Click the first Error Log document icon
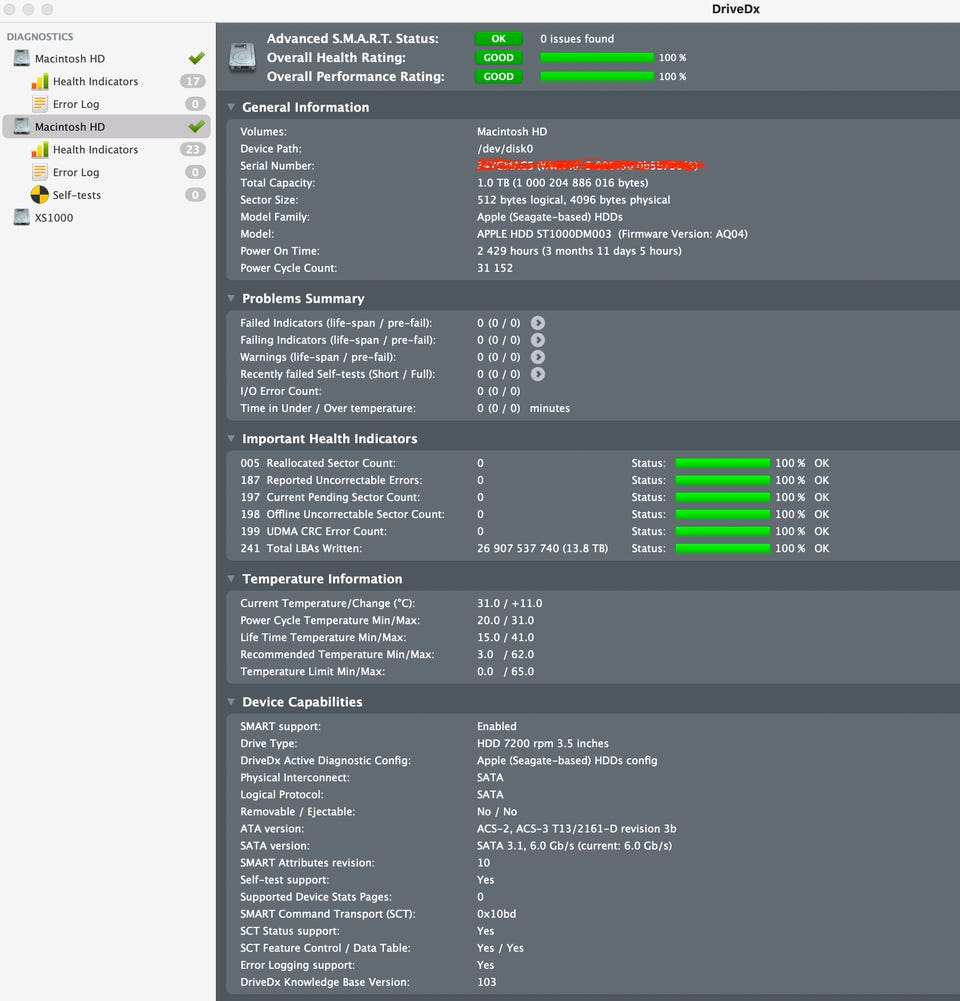The height and width of the screenshot is (1001, 960). pyautogui.click(x=40, y=103)
